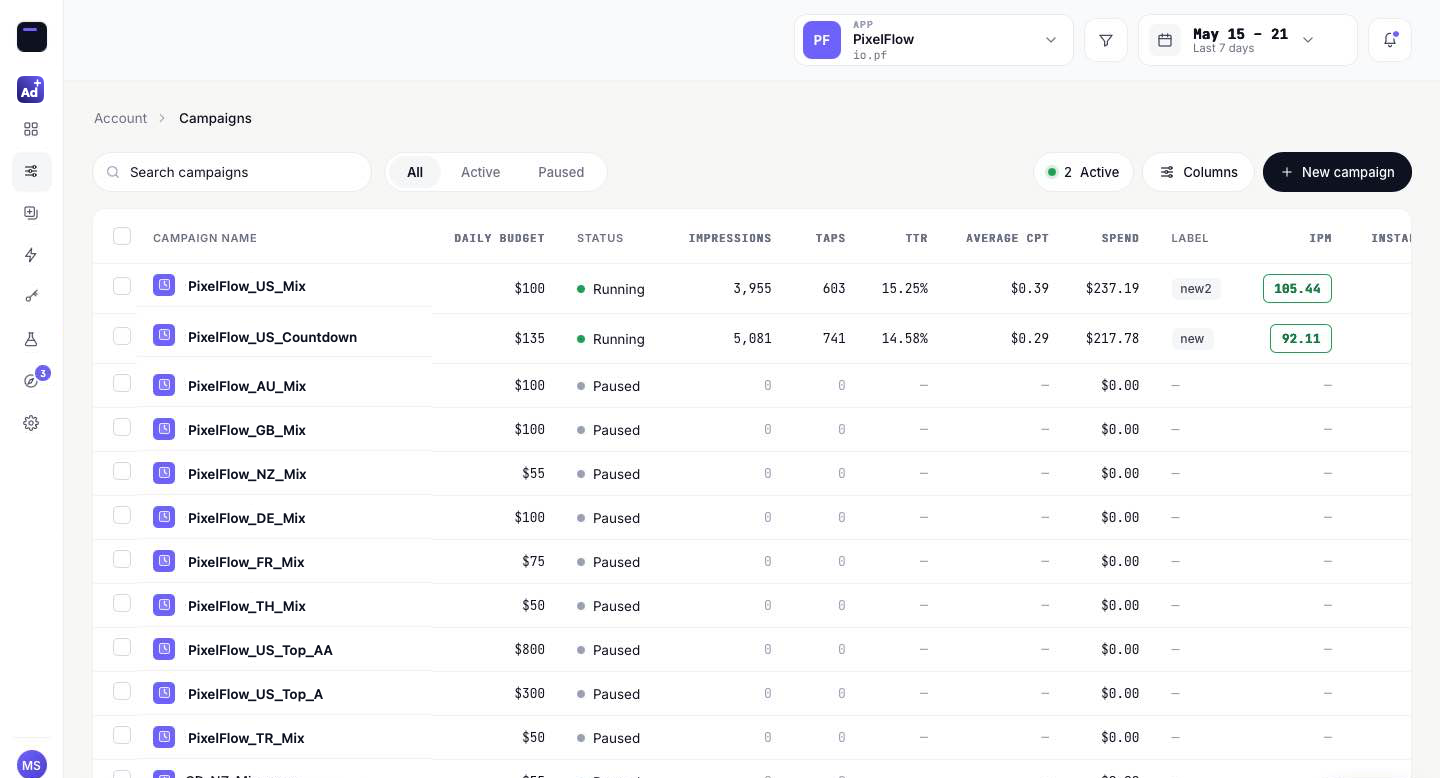Click the PF app avatar badge
The width and height of the screenshot is (1440, 778).
tap(822, 40)
